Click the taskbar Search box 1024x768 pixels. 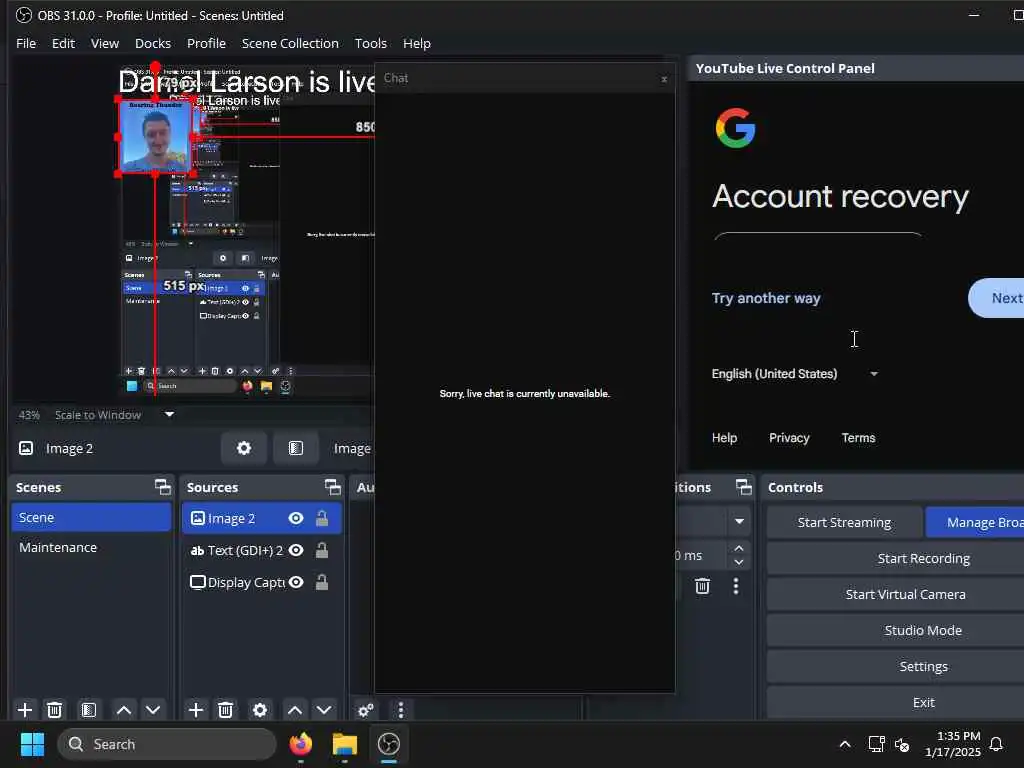pyautogui.click(x=167, y=744)
